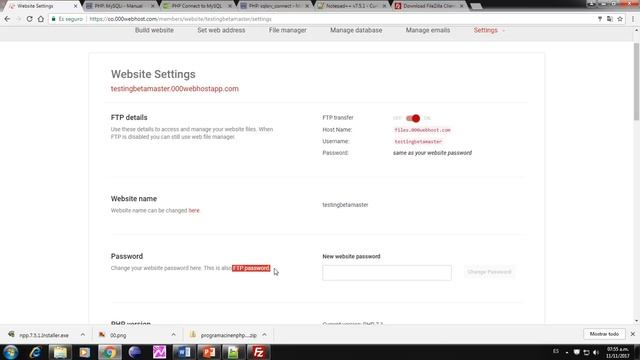Open the Set web address menu item
Viewport: 640px width, 360px height.
(221, 30)
